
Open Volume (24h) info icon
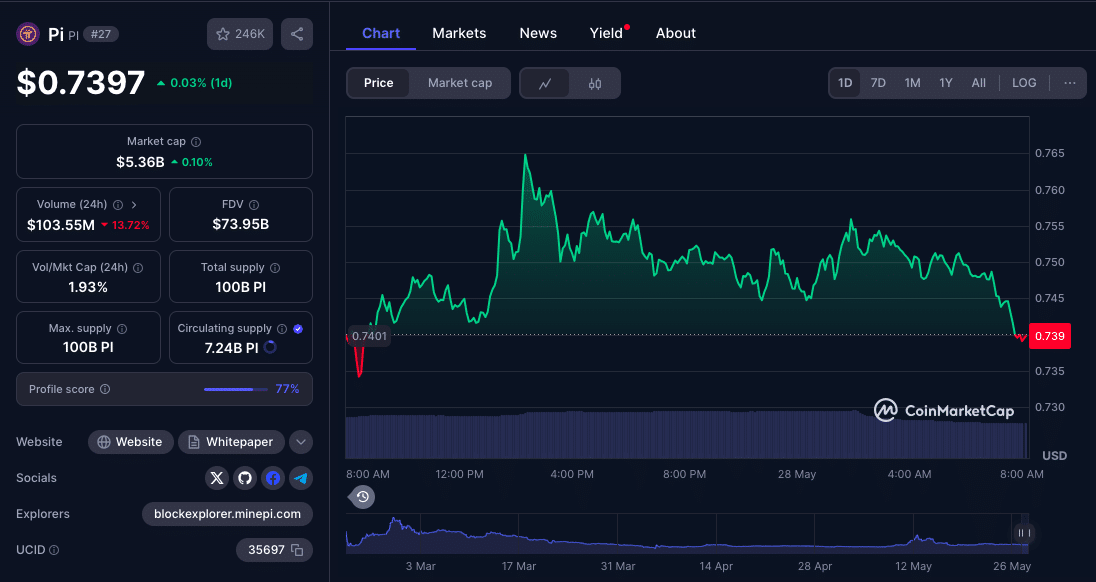[x=118, y=205]
